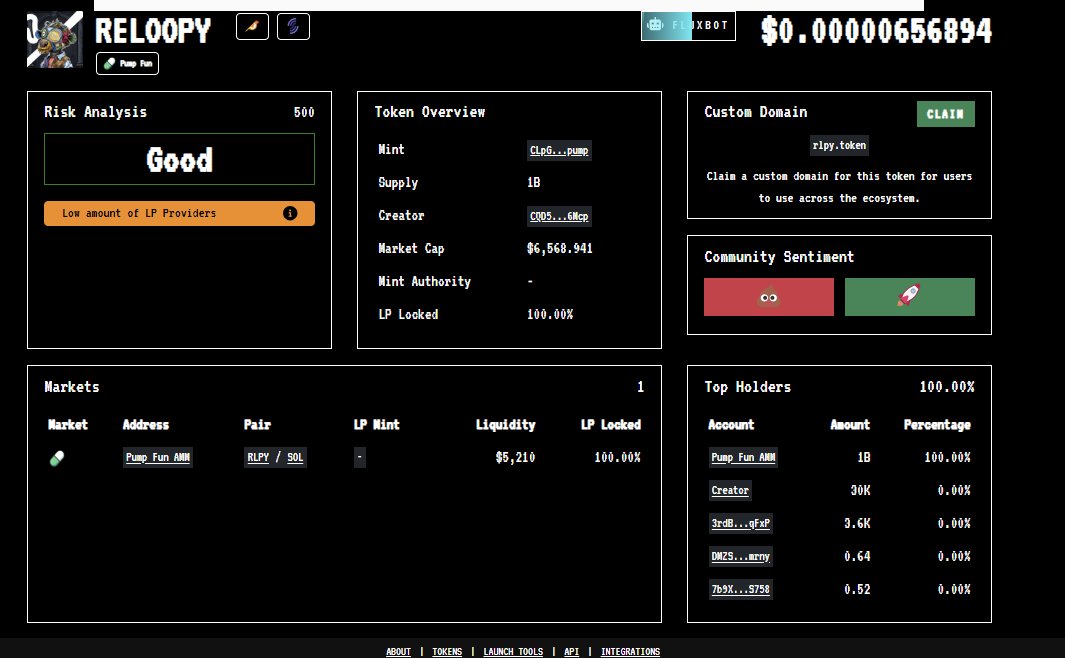The width and height of the screenshot is (1065, 658).
Task: Click the 500 risk score number
Action: [304, 112]
